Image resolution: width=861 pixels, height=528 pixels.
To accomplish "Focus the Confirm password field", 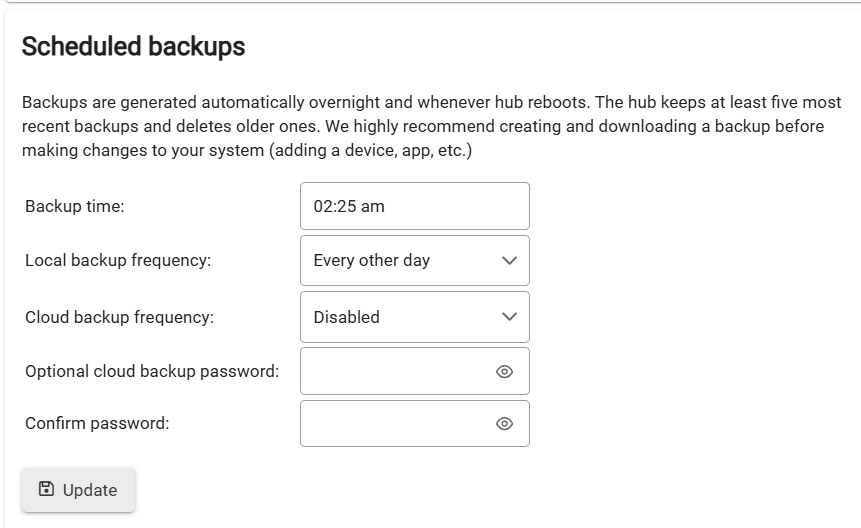I will pos(396,423).
